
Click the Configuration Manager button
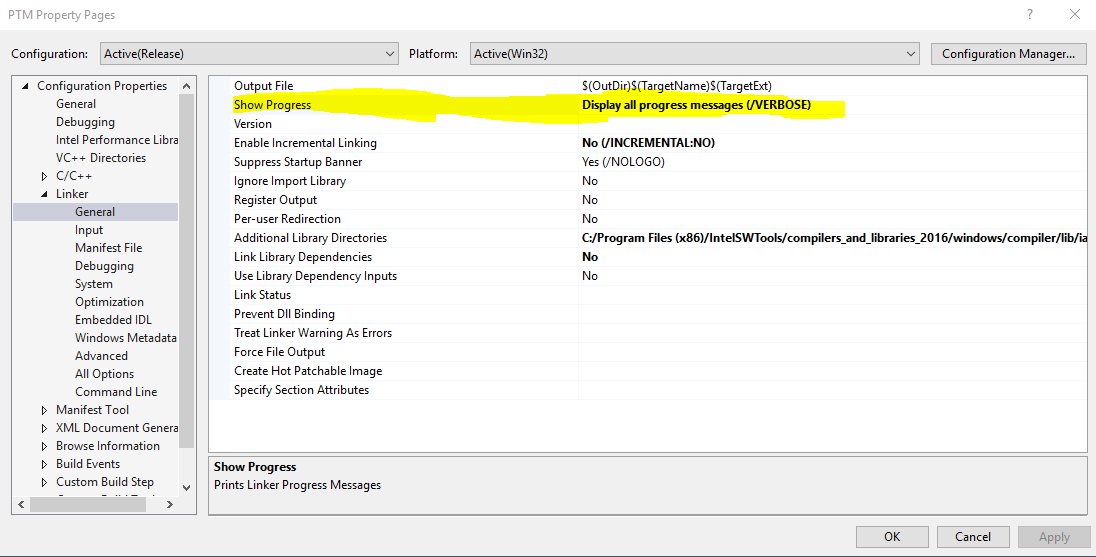point(1008,54)
